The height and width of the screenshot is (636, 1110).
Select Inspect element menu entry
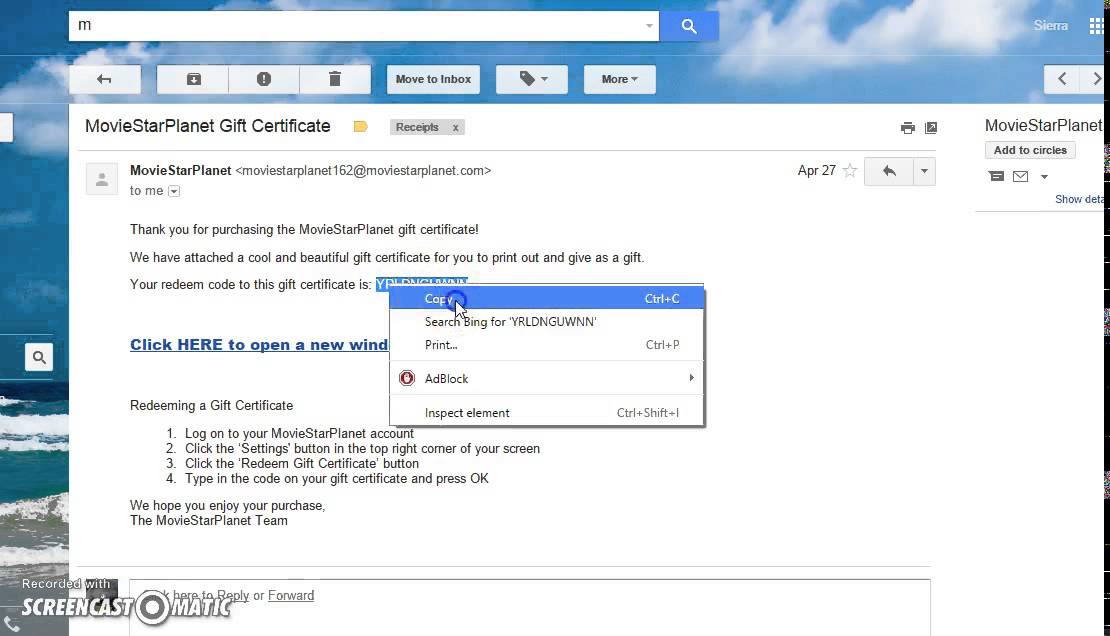(547, 413)
